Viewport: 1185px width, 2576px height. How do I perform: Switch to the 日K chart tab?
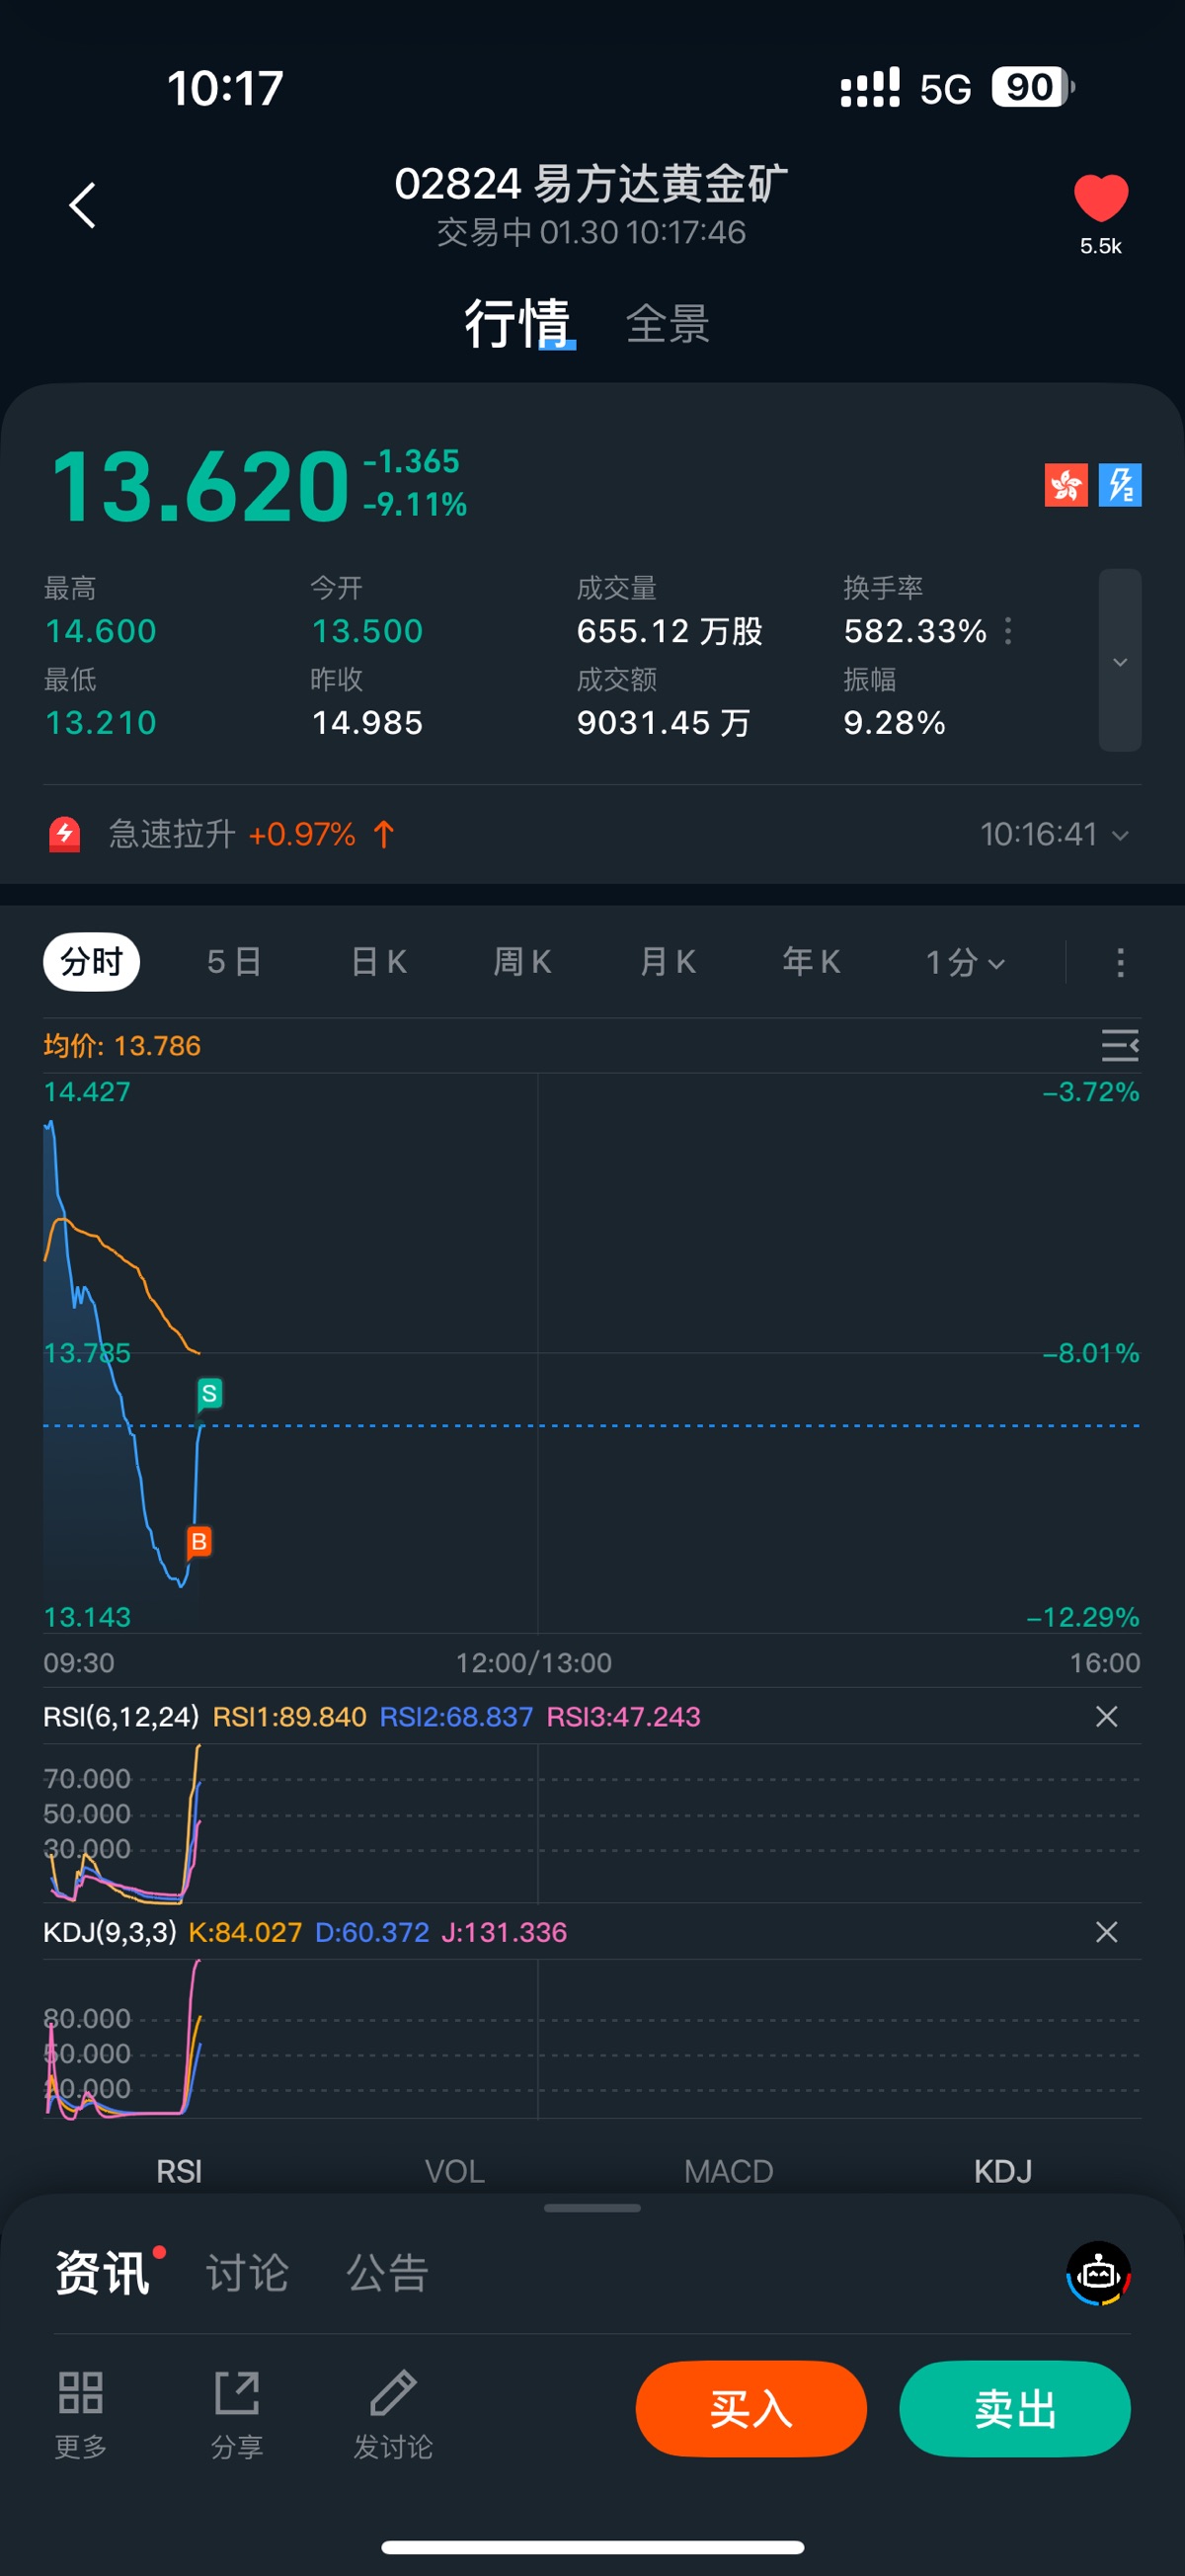click(x=379, y=962)
